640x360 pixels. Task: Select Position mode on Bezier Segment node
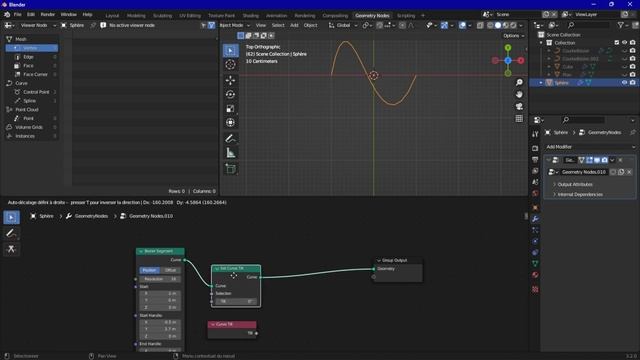[x=149, y=270]
